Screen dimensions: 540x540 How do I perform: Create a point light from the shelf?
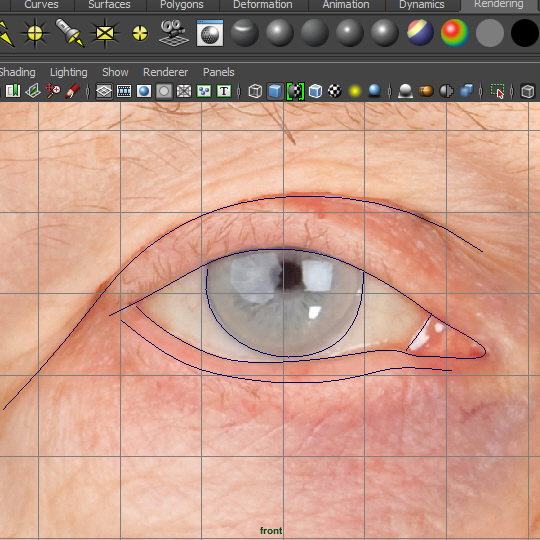pyautogui.click(x=35, y=33)
